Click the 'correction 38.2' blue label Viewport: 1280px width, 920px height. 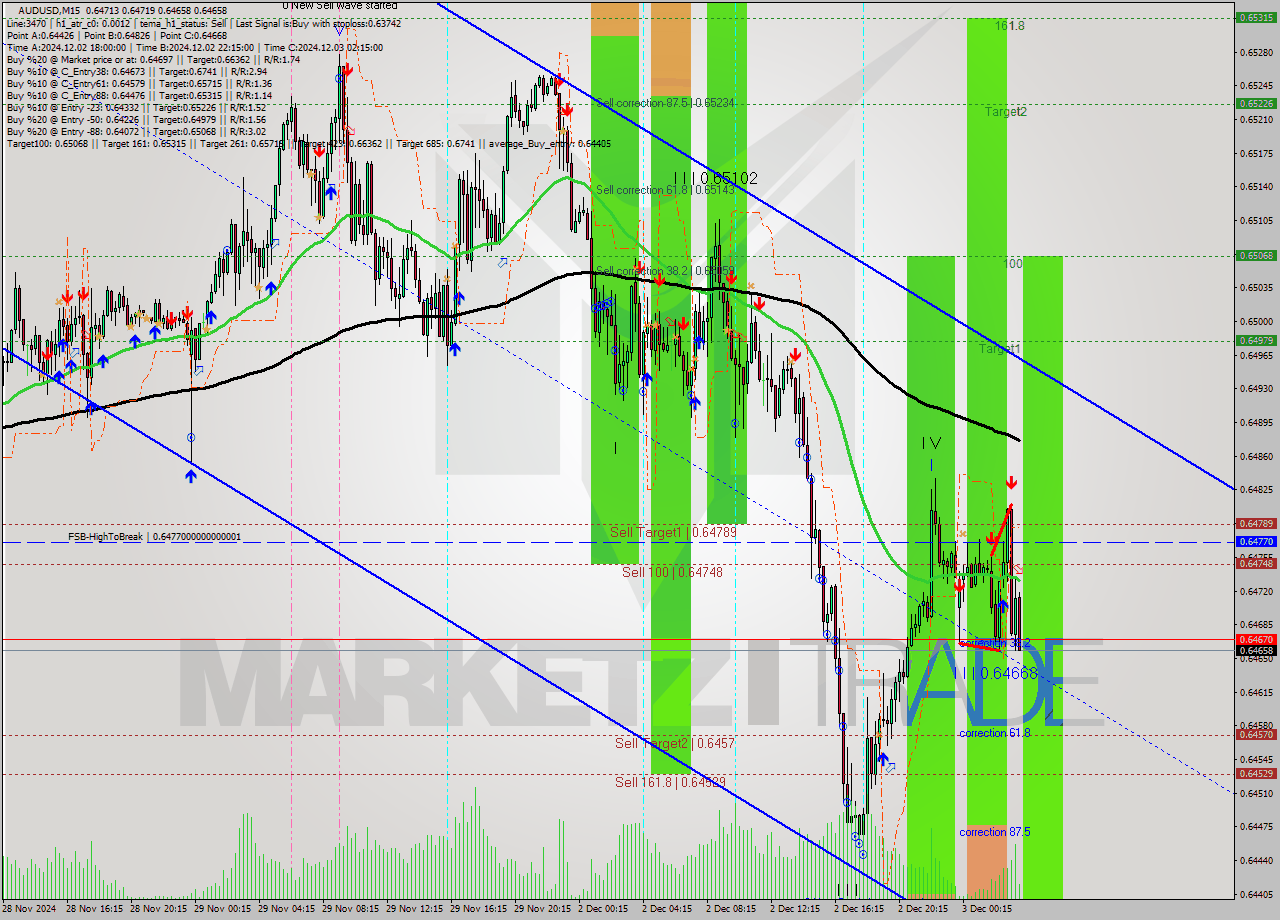click(x=995, y=642)
